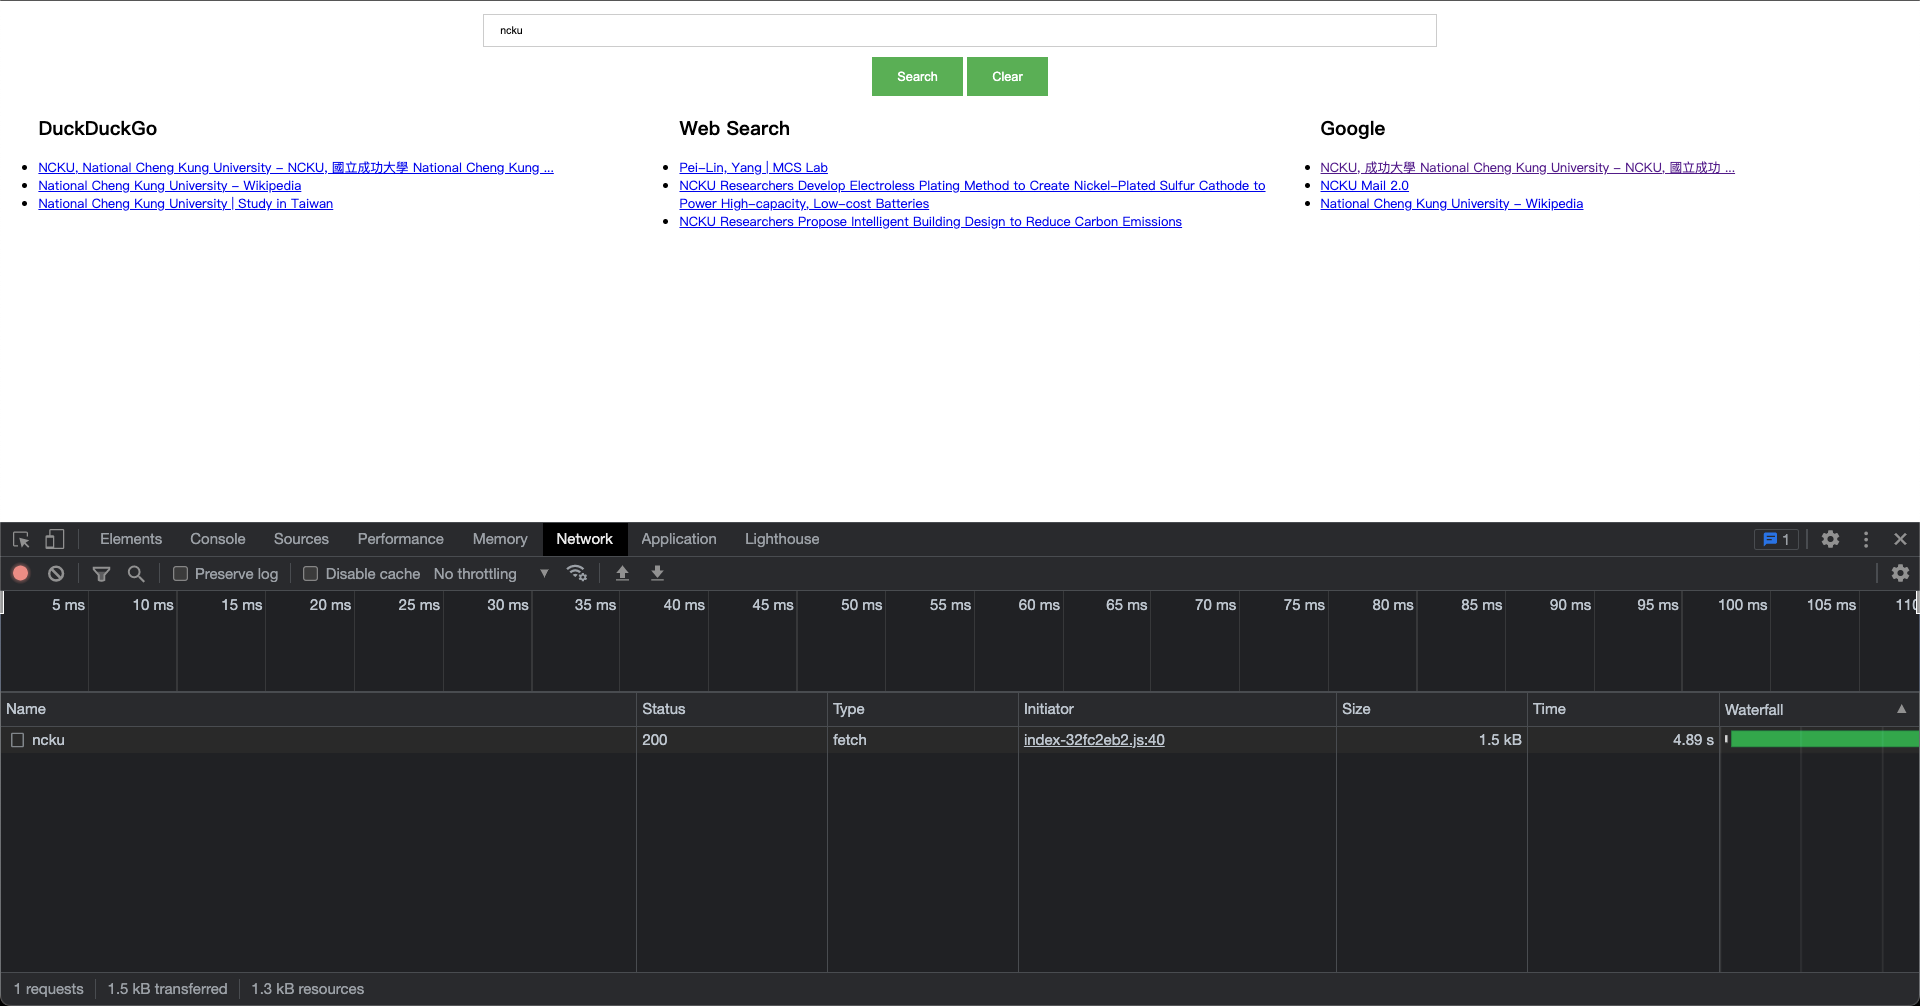Viewport: 1920px width, 1006px height.
Task: Open the network search magnifier
Action: pyautogui.click(x=136, y=573)
